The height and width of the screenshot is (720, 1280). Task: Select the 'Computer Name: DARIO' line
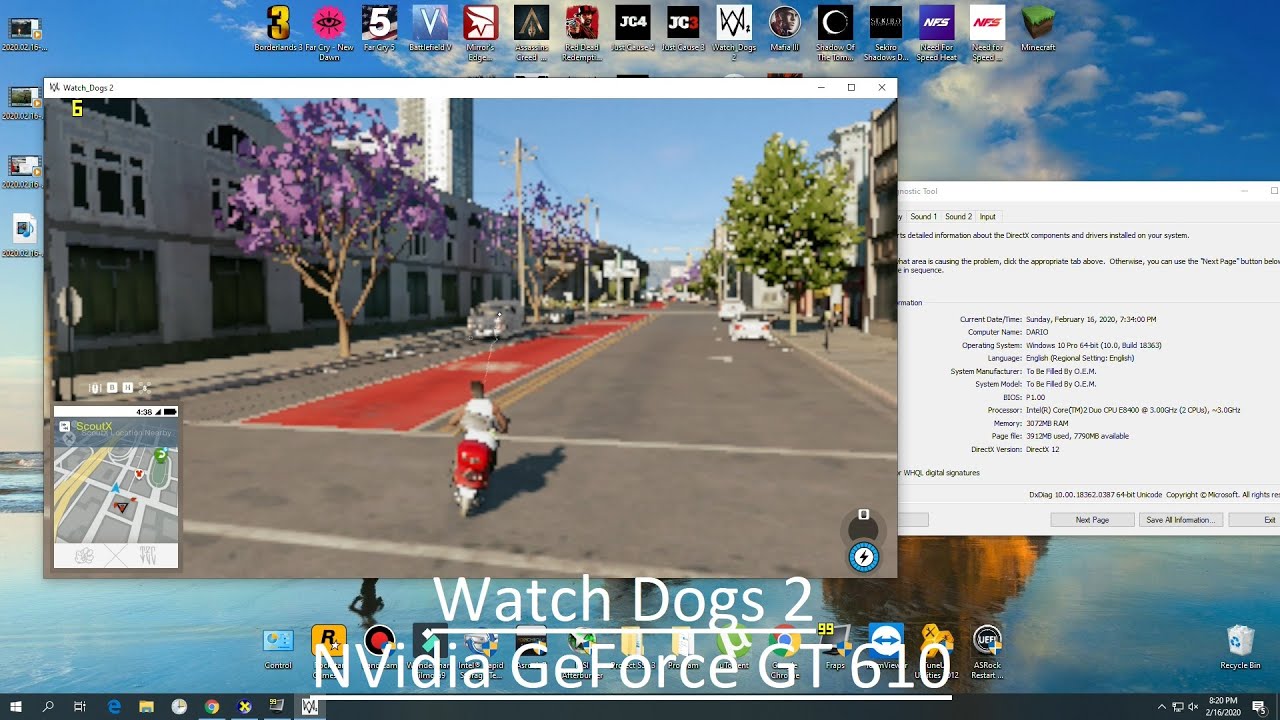pos(1008,332)
